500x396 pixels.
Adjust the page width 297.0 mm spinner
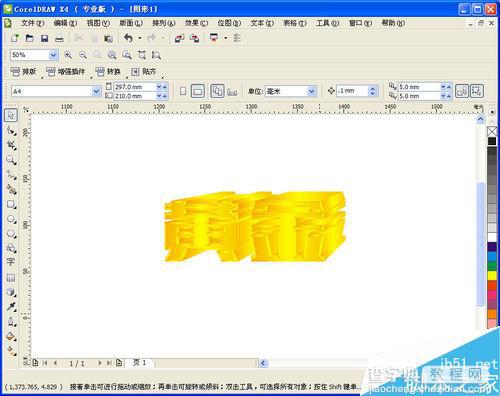[162, 87]
